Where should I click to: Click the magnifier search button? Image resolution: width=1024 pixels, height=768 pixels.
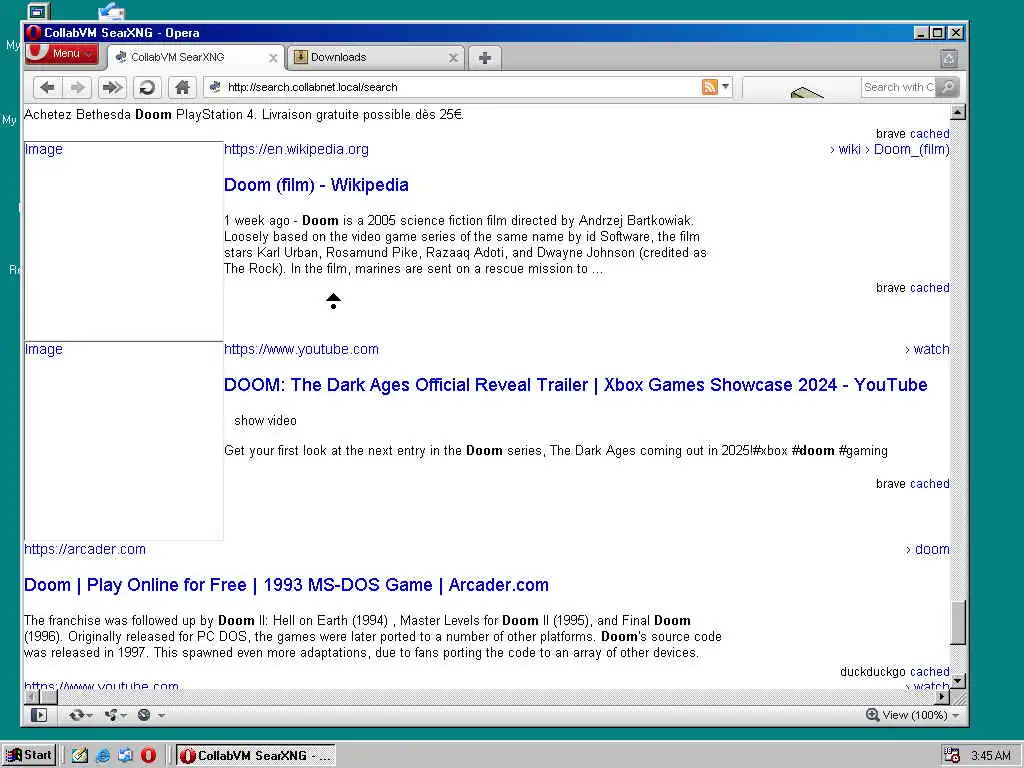(947, 87)
